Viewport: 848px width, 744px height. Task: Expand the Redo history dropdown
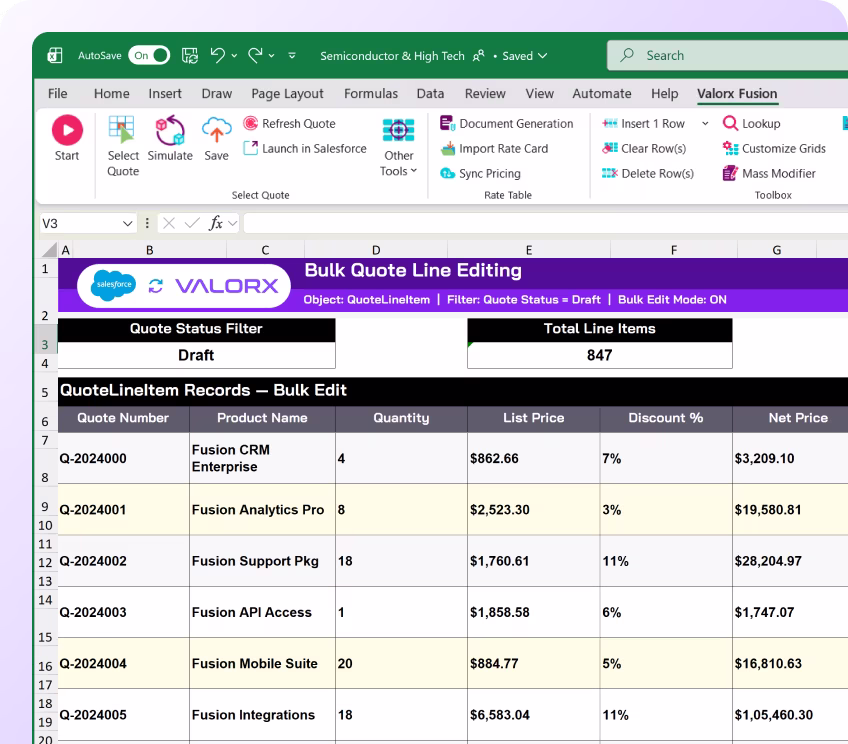point(271,56)
